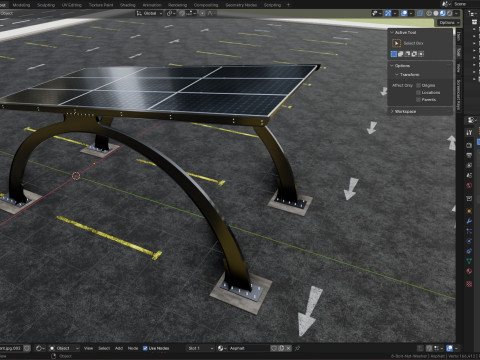This screenshot has width=480, height=360.
Task: Open the node editor Add menu
Action: point(119,348)
